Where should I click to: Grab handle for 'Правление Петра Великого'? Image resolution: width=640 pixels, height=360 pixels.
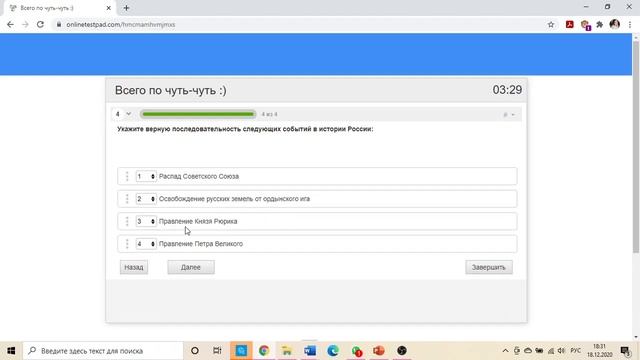point(127,244)
